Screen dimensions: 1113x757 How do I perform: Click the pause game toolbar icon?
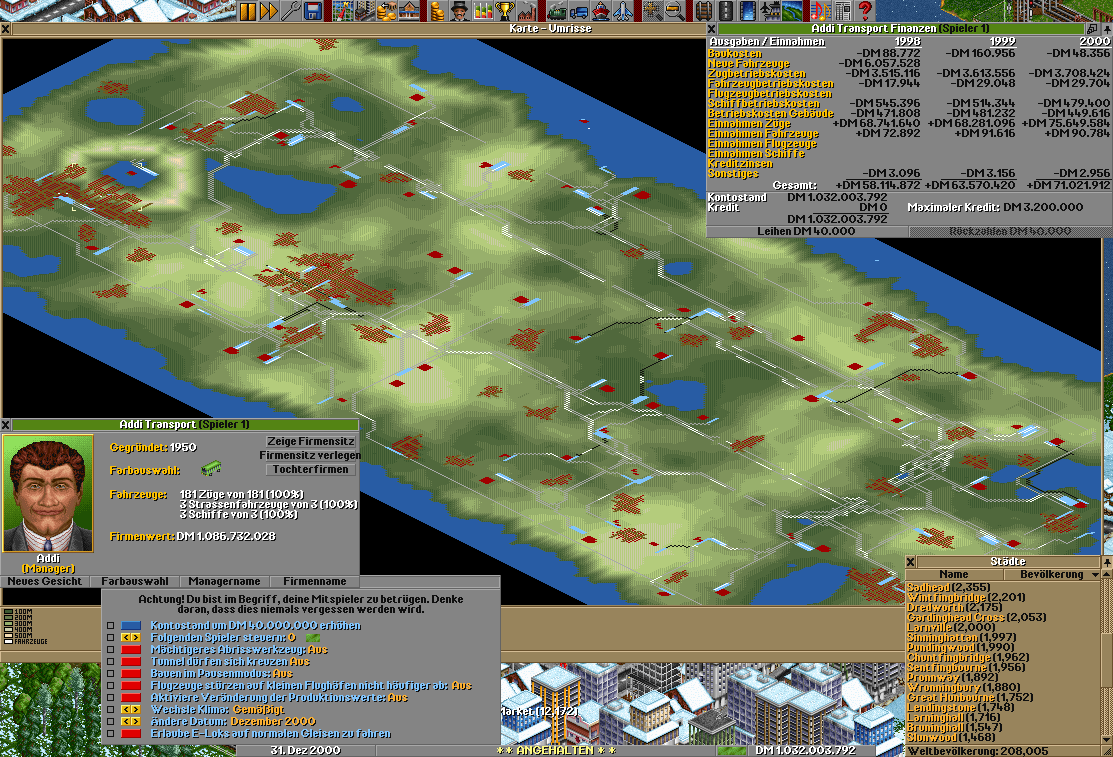tap(247, 11)
